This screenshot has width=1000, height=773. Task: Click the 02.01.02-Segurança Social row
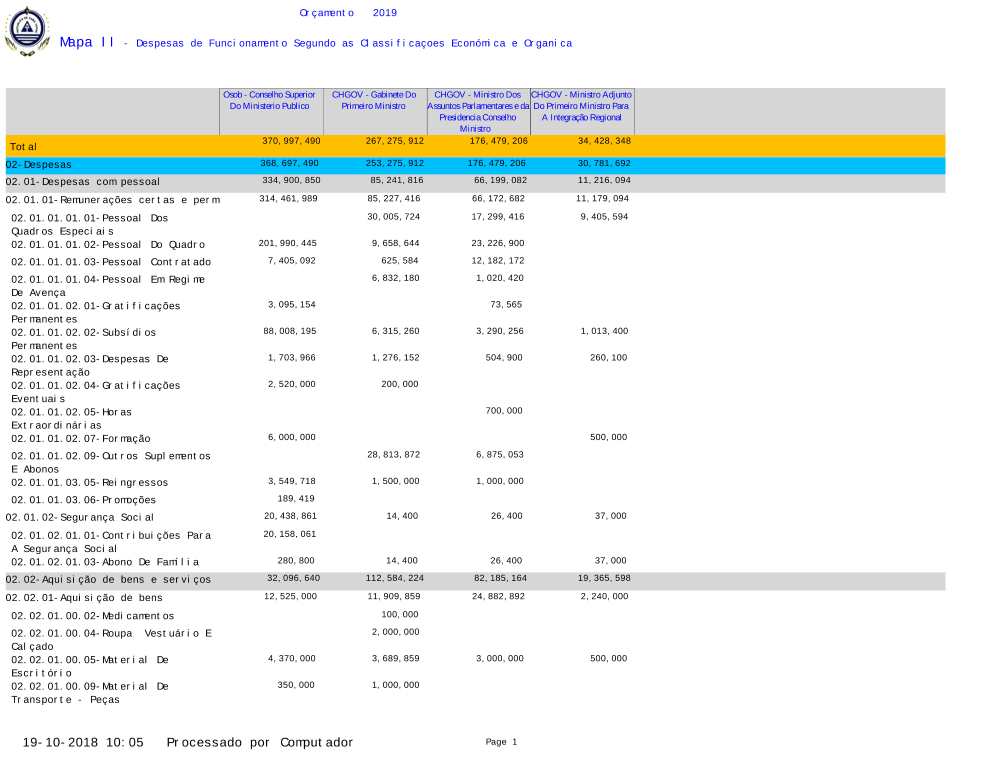(x=80, y=517)
